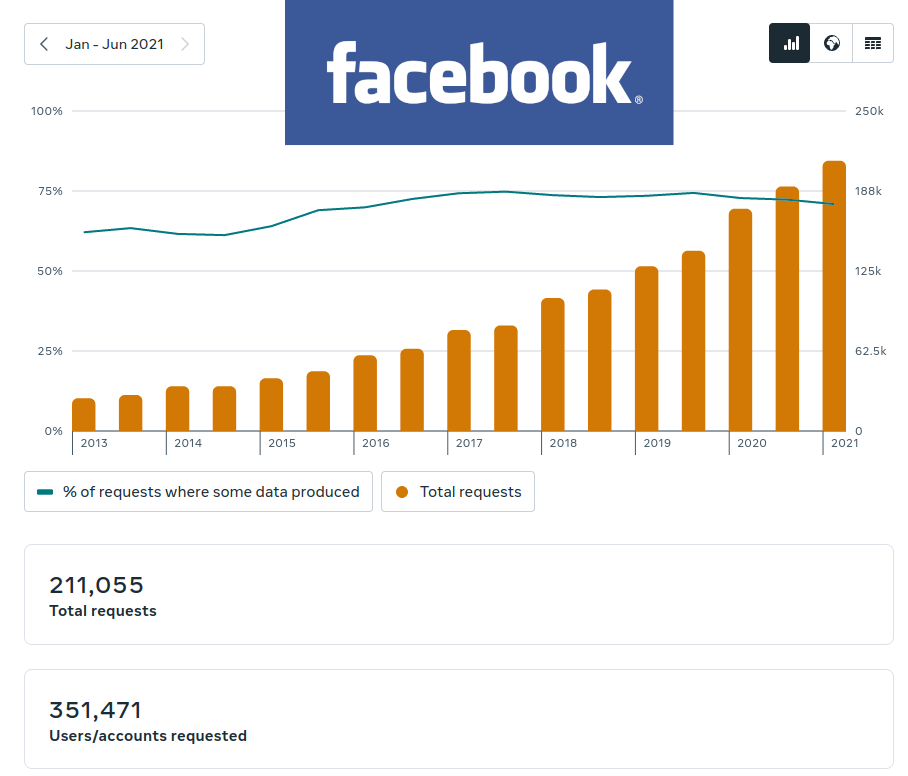This screenshot has width=908, height=776.
Task: Open the globe map view
Action: click(831, 44)
